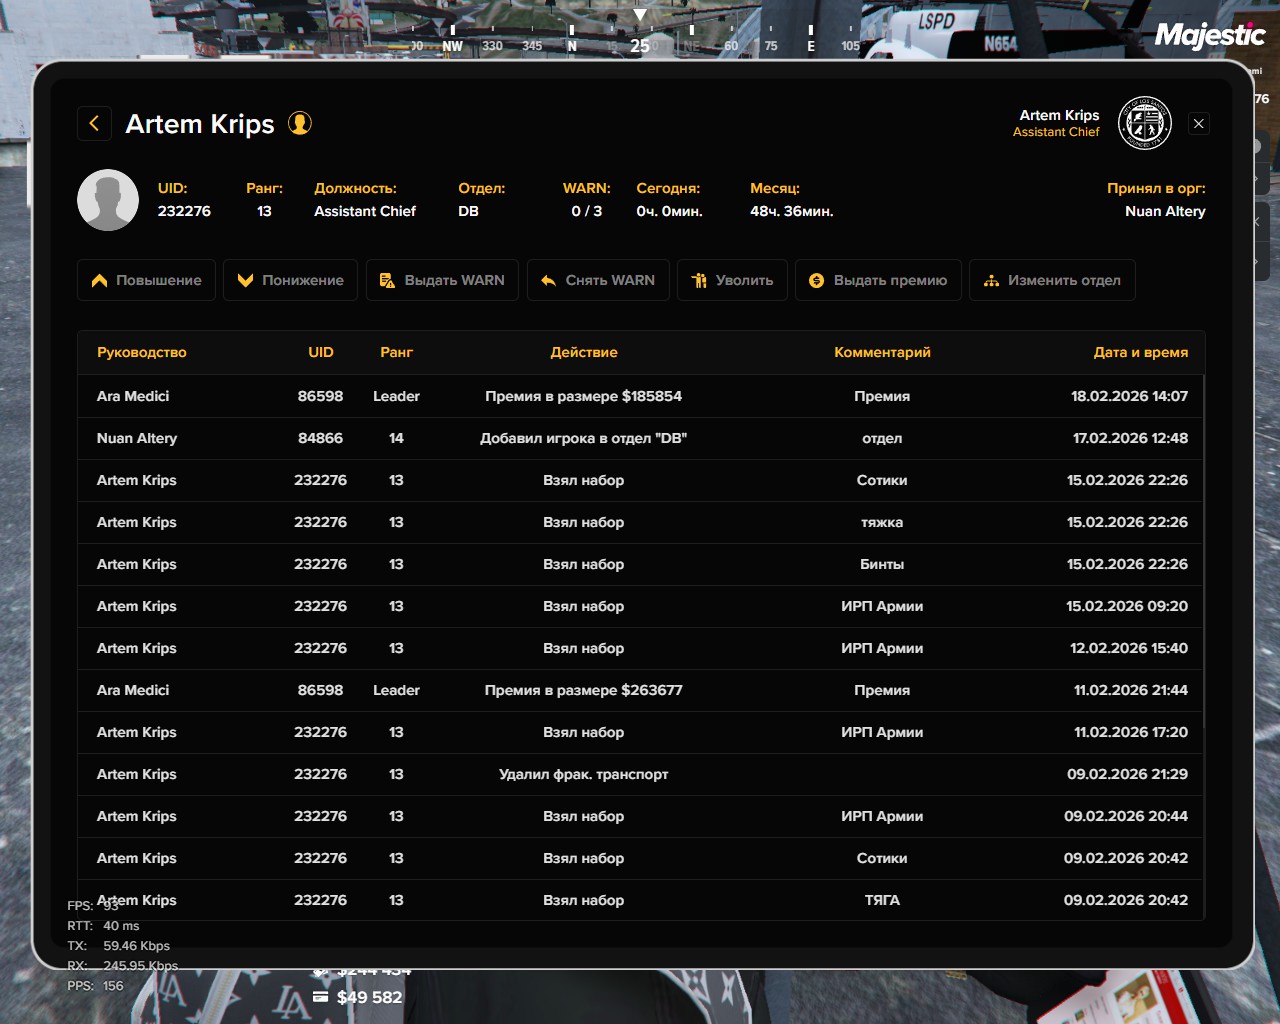
Task: Click the Дата и время column header
Action: [1140, 352]
